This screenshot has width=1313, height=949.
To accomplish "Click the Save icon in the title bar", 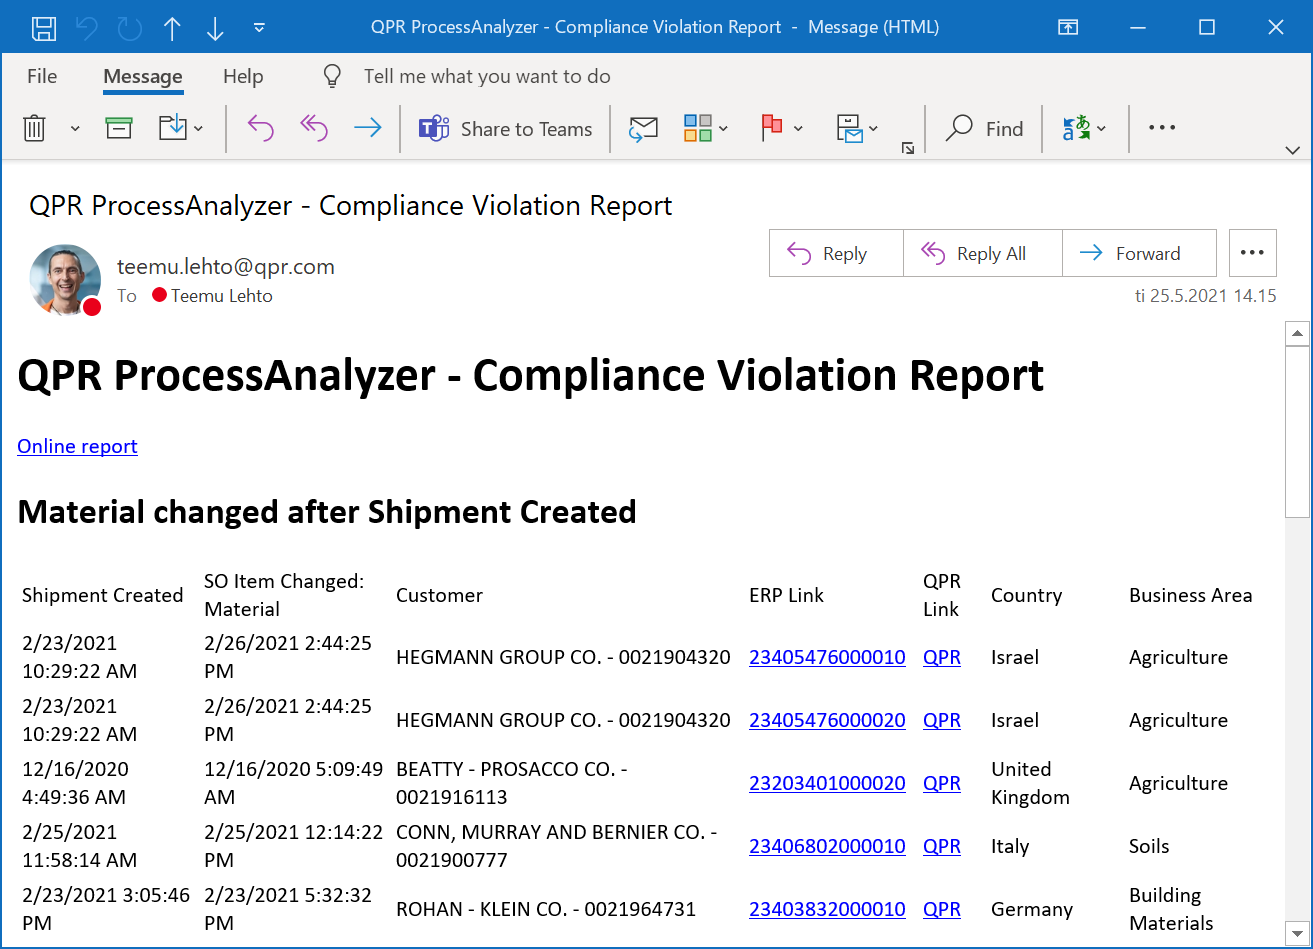I will click(43, 28).
